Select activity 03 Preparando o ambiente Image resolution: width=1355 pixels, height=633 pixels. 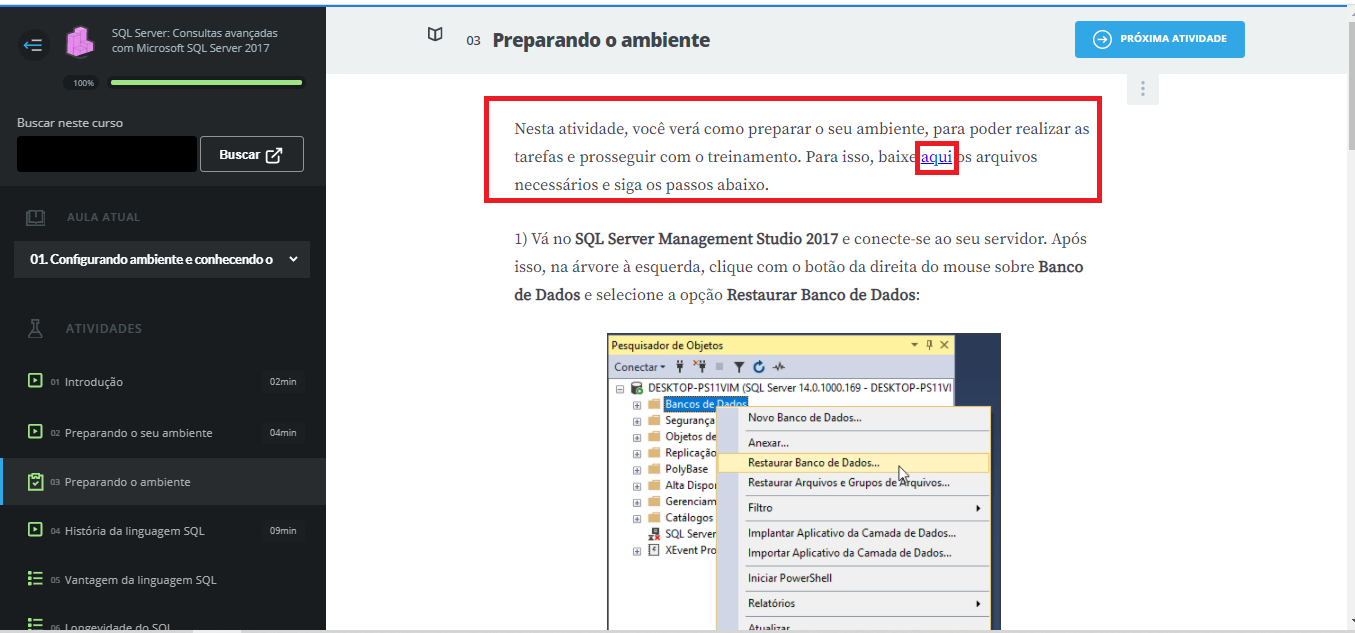pyautogui.click(x=164, y=481)
